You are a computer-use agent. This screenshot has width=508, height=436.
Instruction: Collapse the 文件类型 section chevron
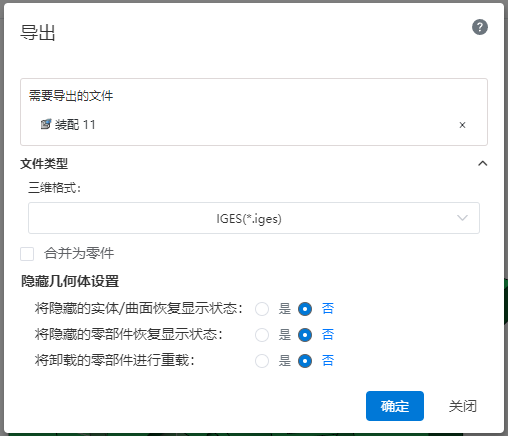(483, 163)
